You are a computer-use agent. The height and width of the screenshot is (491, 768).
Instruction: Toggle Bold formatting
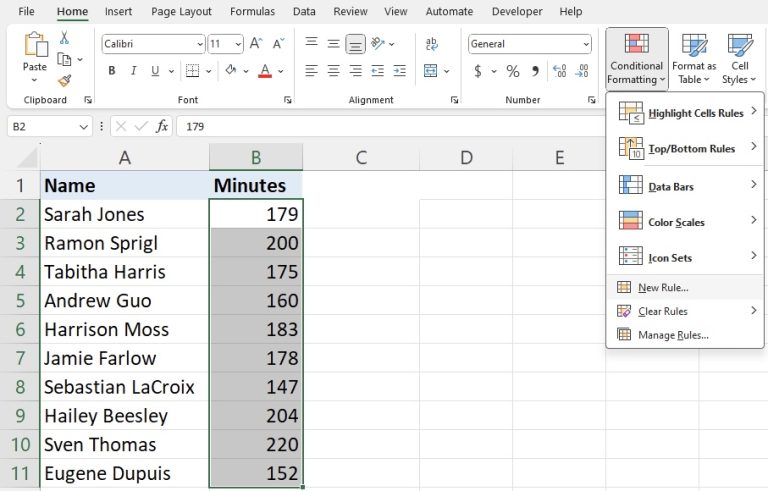tap(112, 71)
